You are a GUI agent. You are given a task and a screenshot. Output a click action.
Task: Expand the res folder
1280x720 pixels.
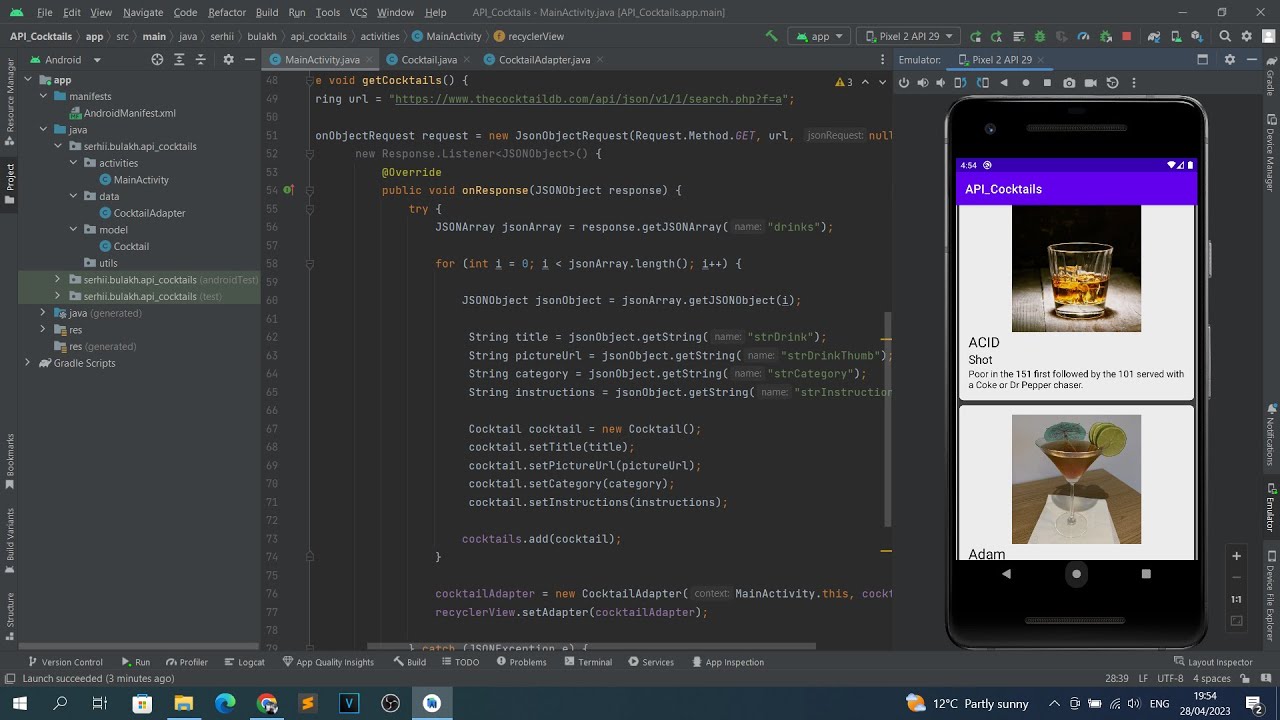tap(42, 330)
